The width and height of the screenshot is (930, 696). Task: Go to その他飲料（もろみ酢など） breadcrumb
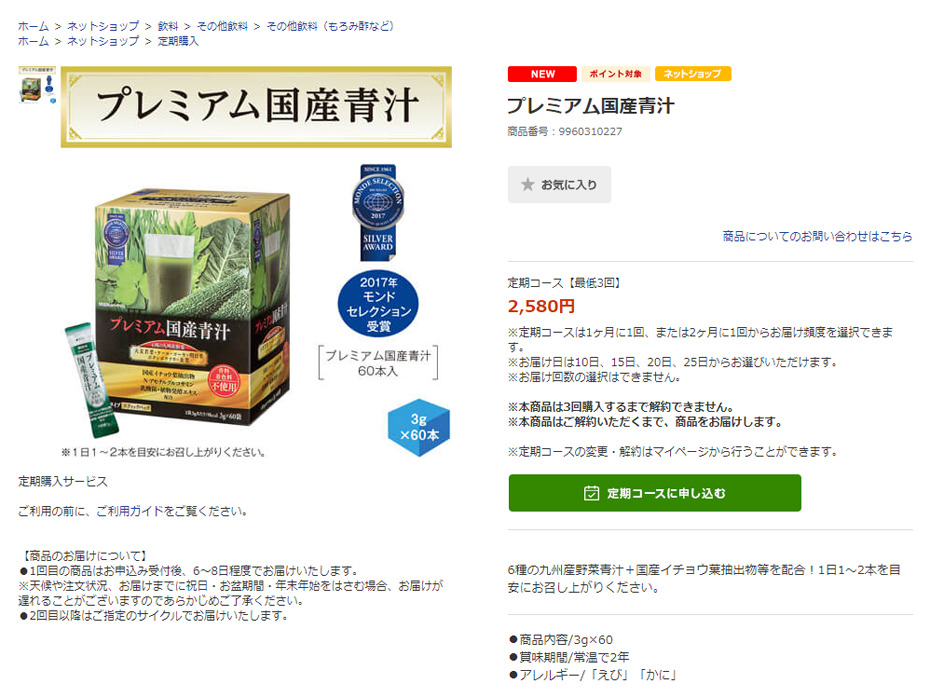tap(330, 26)
